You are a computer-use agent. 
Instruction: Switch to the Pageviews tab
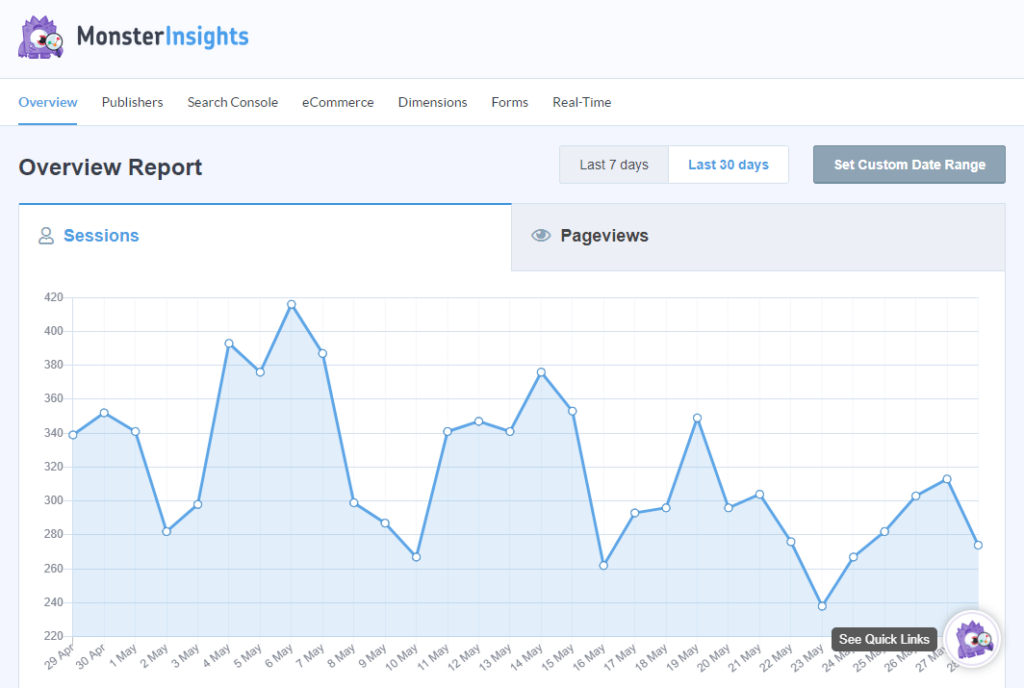pos(604,236)
